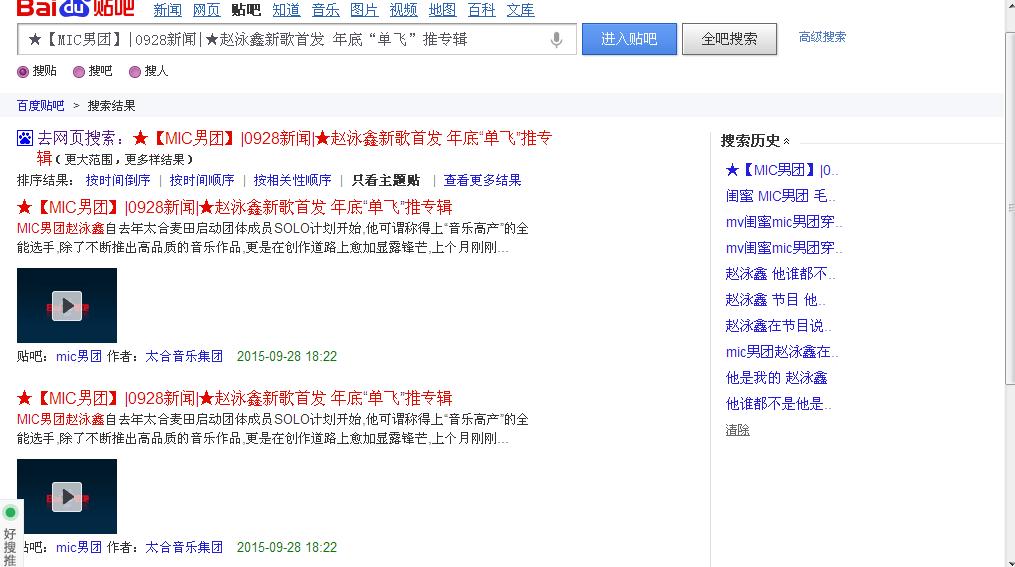Click the 进入贴吧 button
1015x567 pixels.
[x=629, y=39]
